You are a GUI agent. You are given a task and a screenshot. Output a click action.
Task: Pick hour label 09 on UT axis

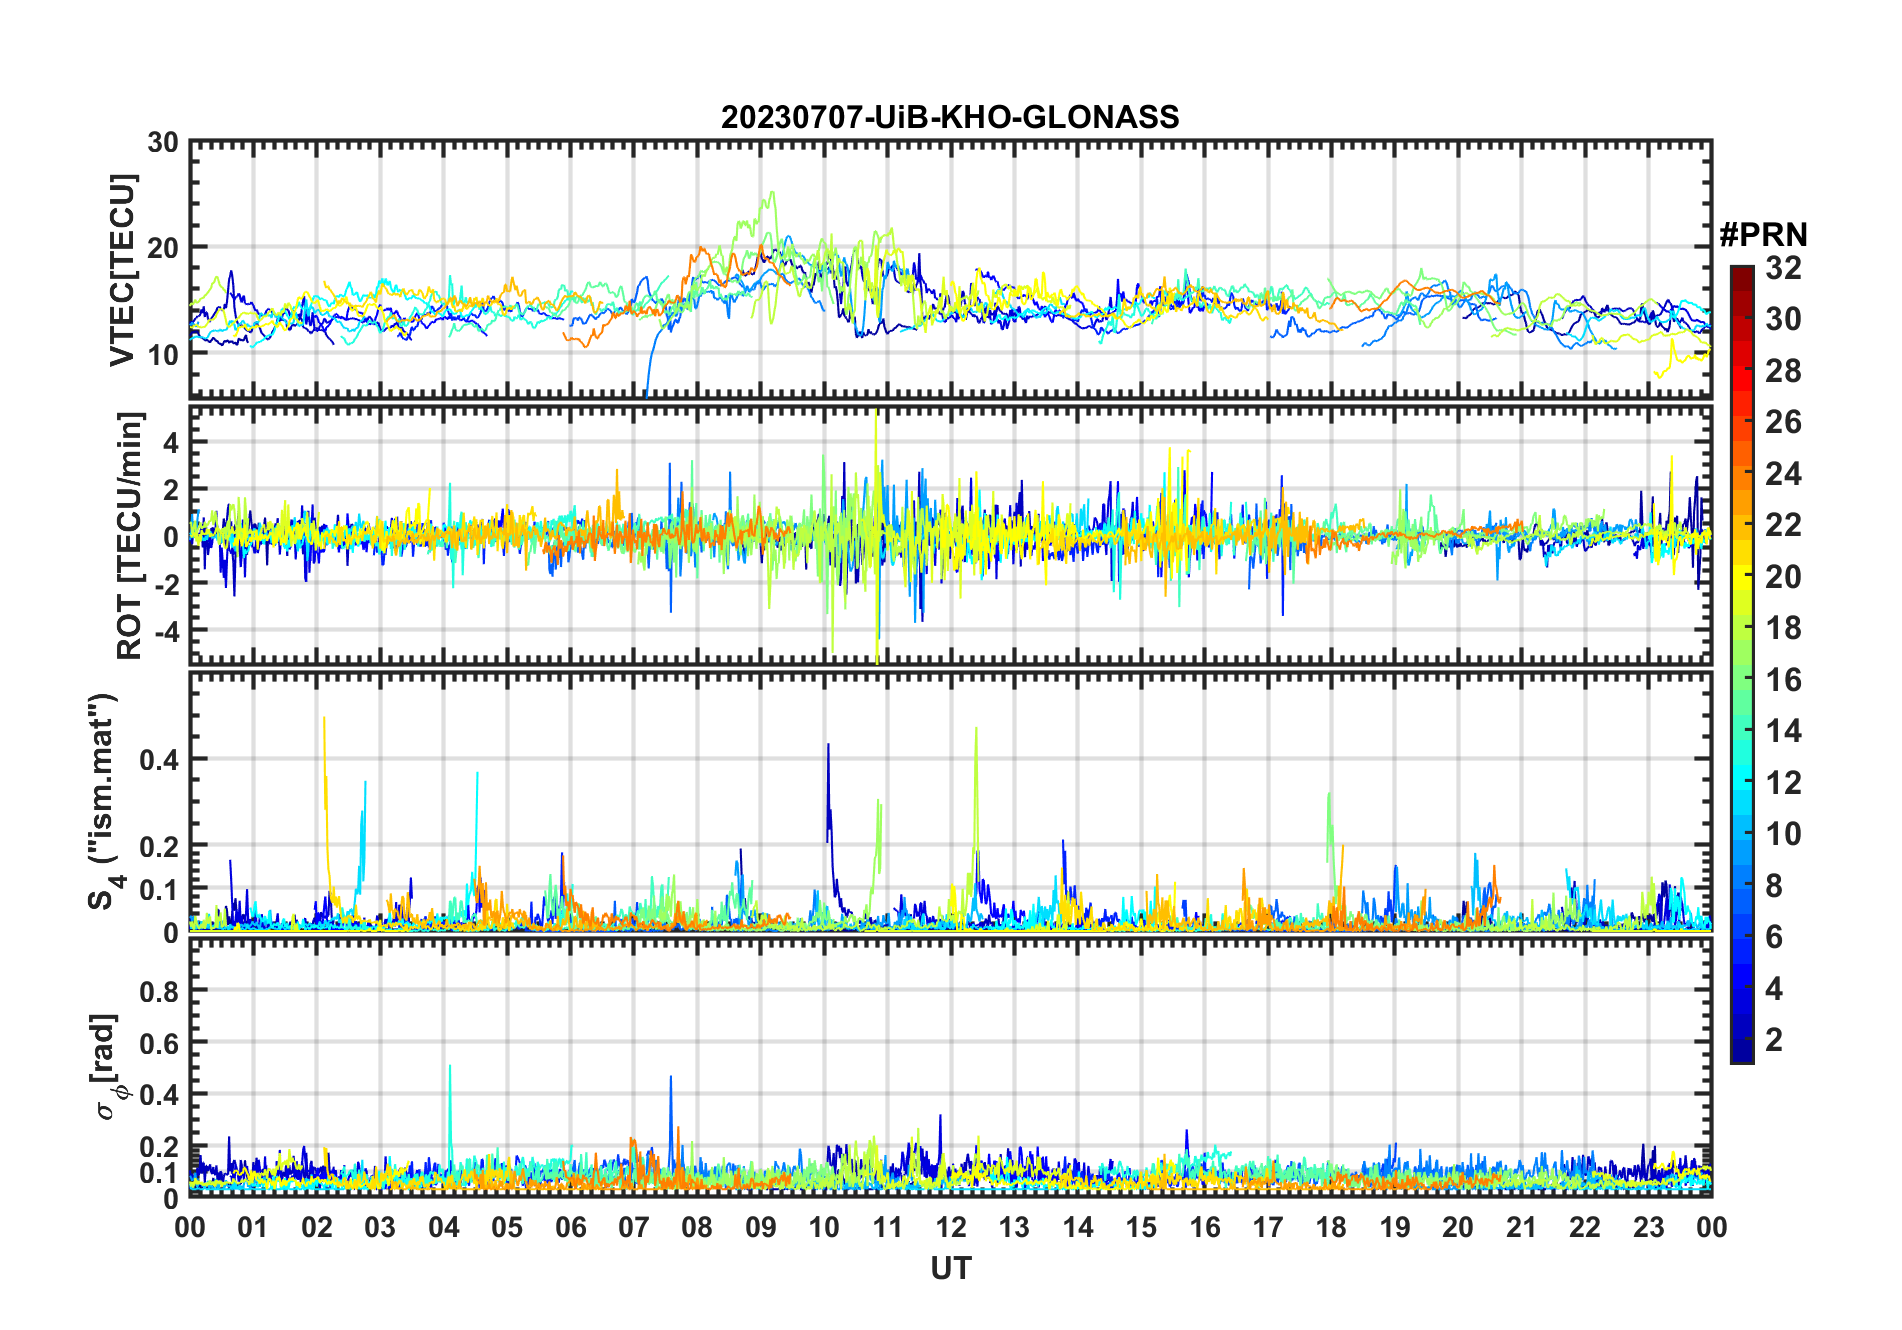(x=761, y=1228)
